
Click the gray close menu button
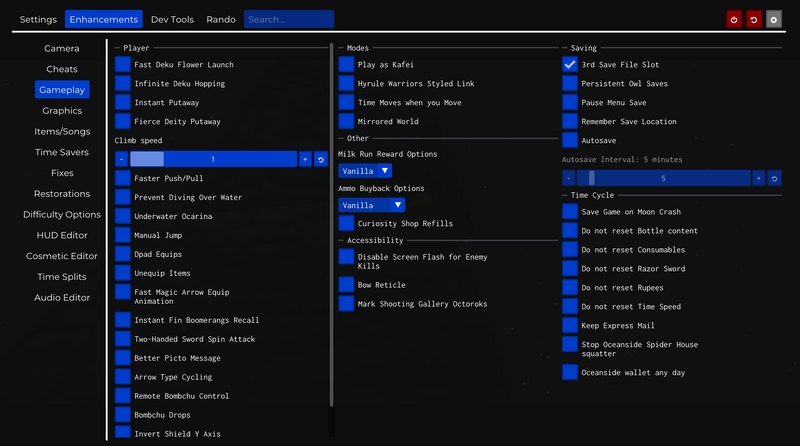(773, 19)
